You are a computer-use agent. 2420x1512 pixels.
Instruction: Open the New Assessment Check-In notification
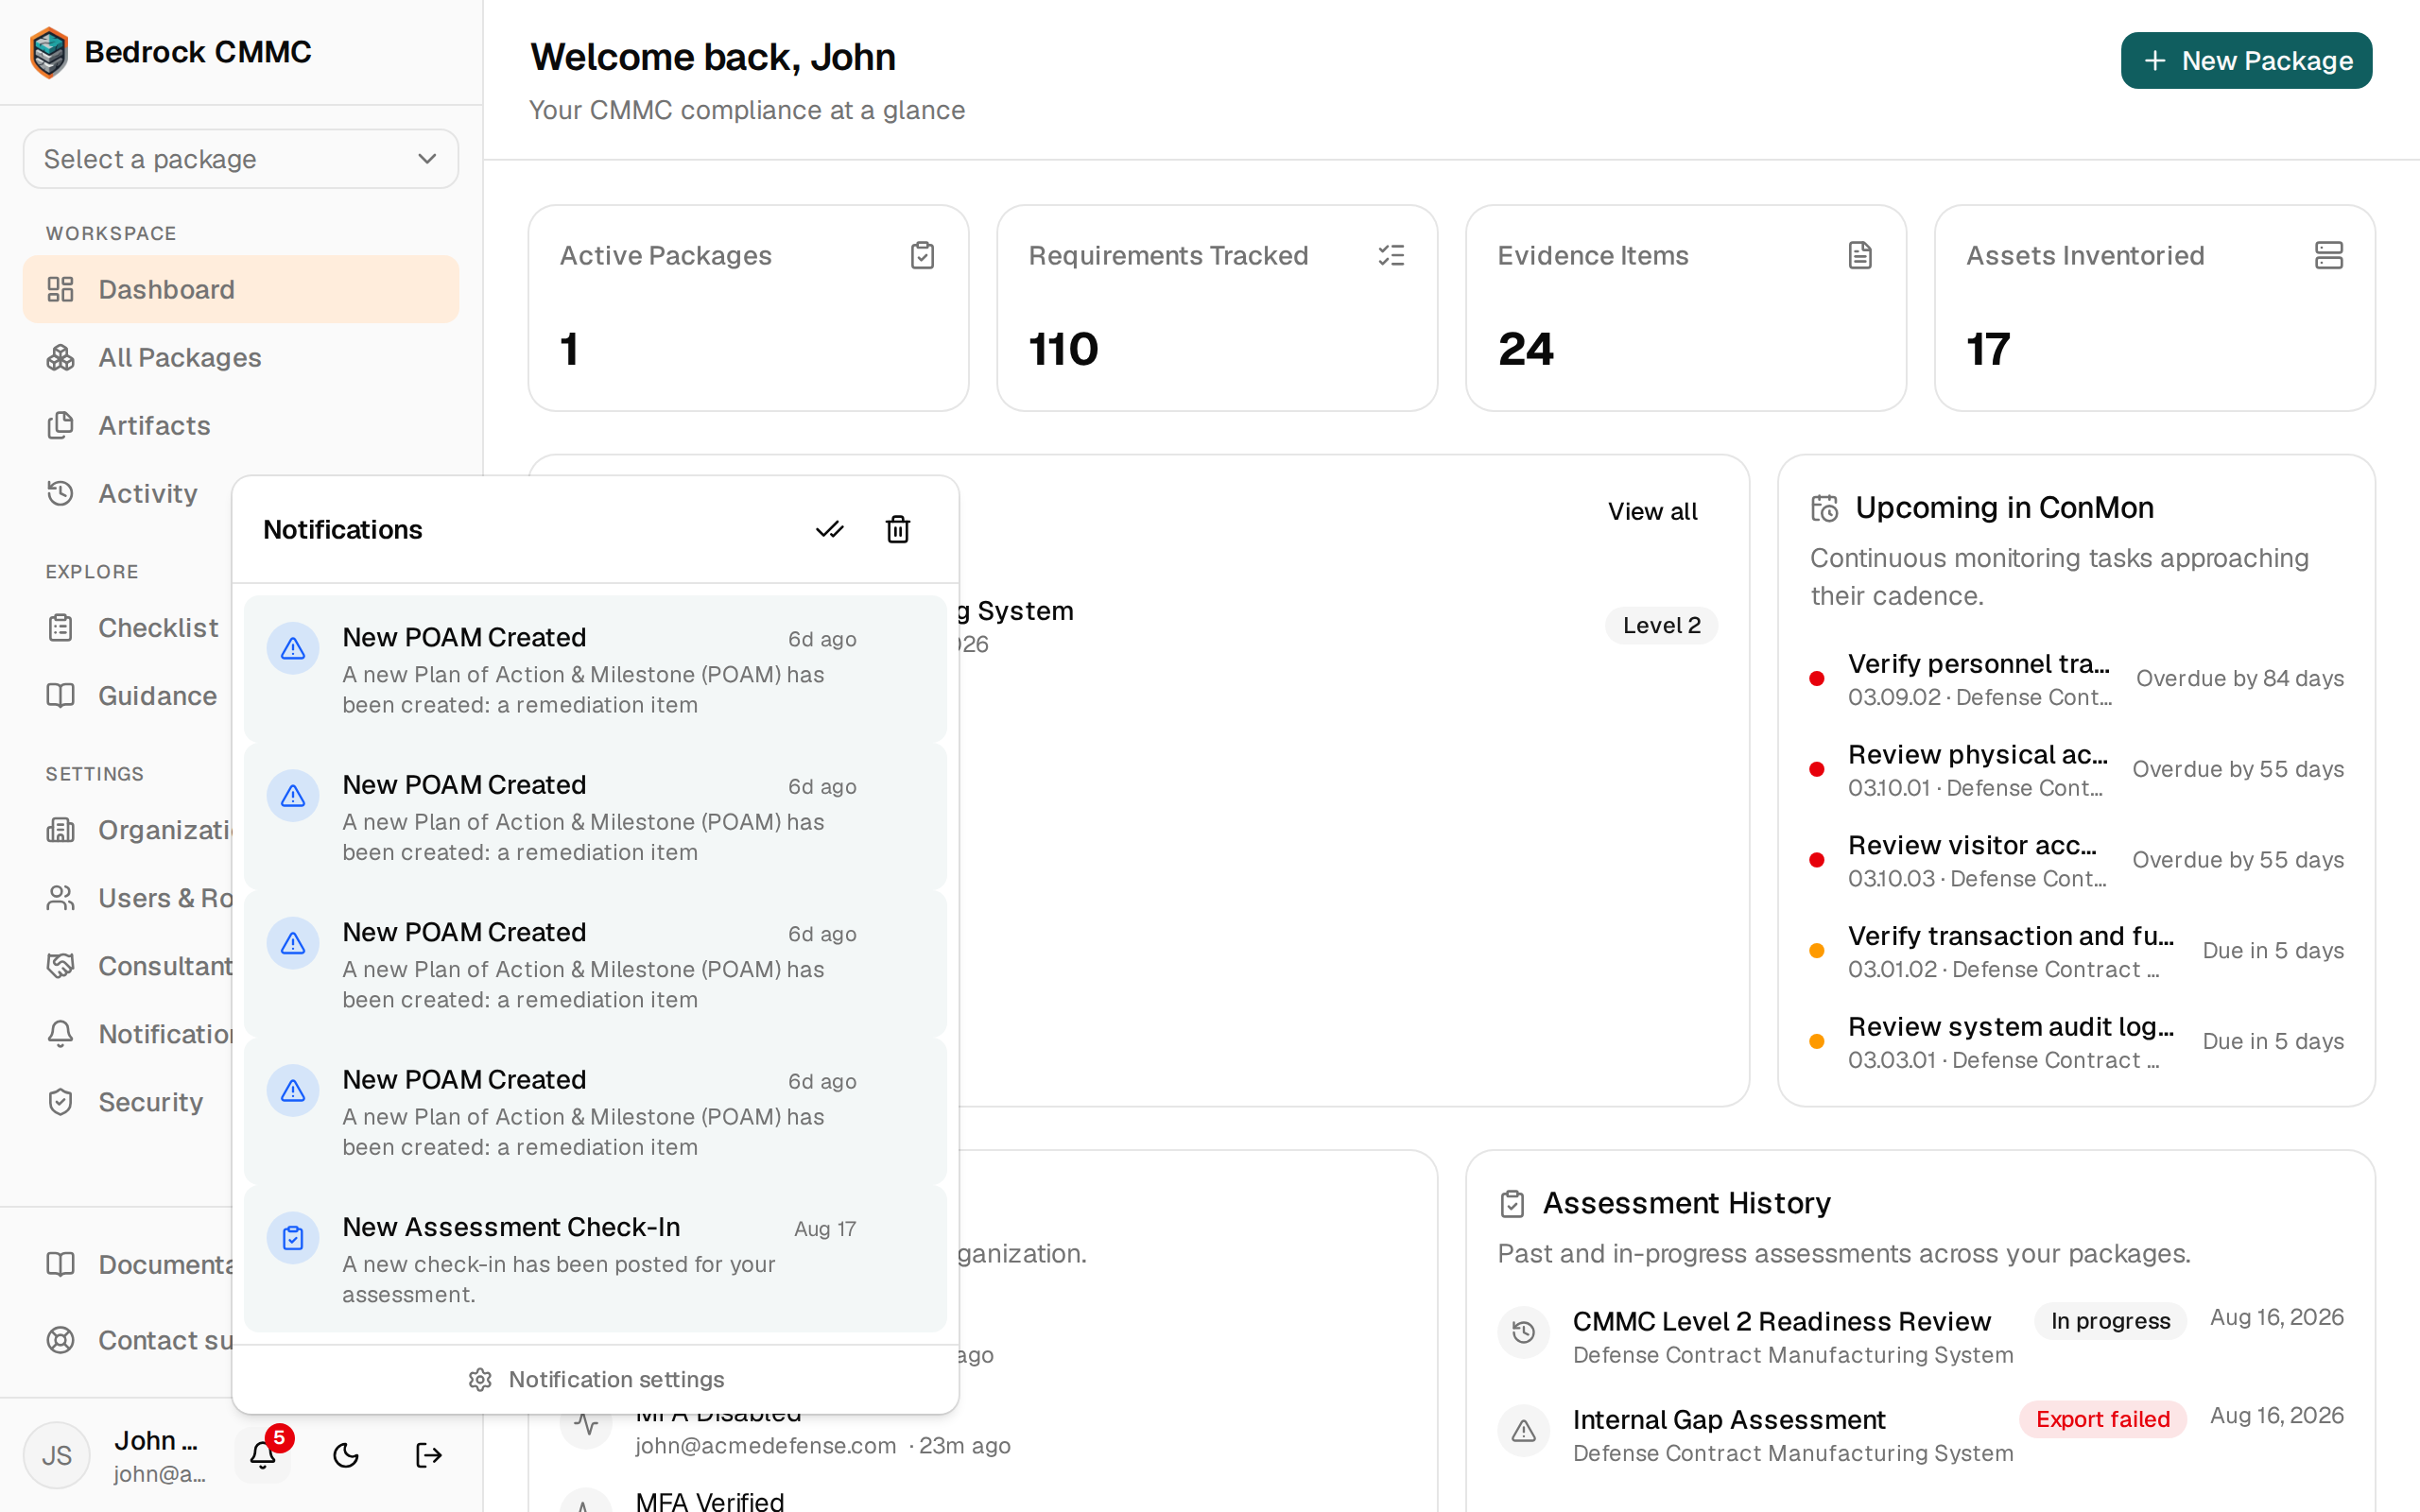[x=596, y=1259]
